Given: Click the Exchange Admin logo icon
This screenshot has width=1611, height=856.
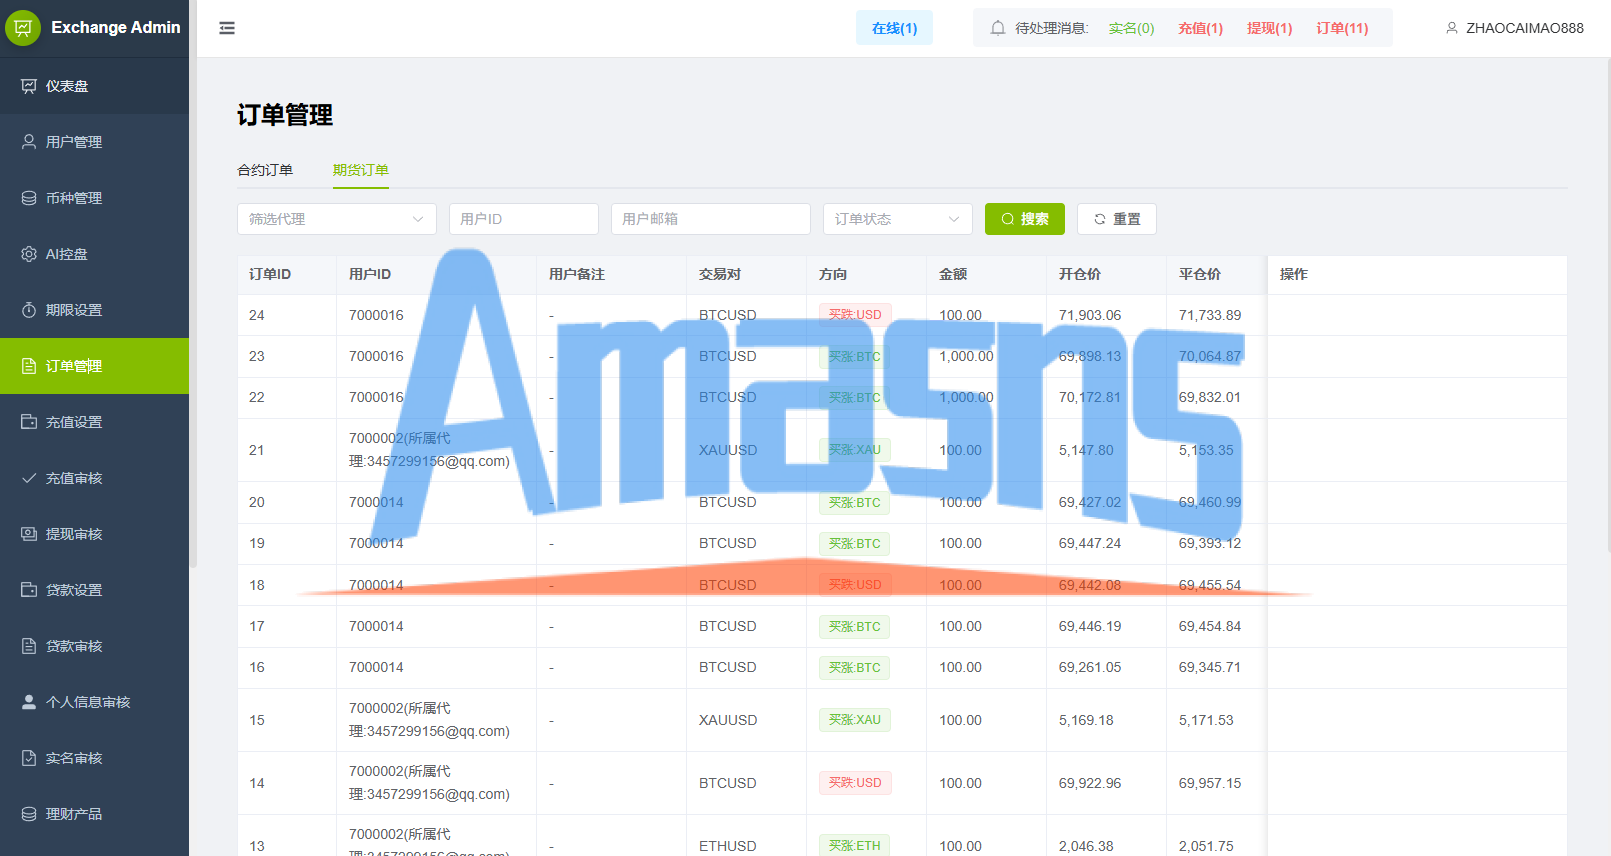Looking at the screenshot, I should pos(23,28).
